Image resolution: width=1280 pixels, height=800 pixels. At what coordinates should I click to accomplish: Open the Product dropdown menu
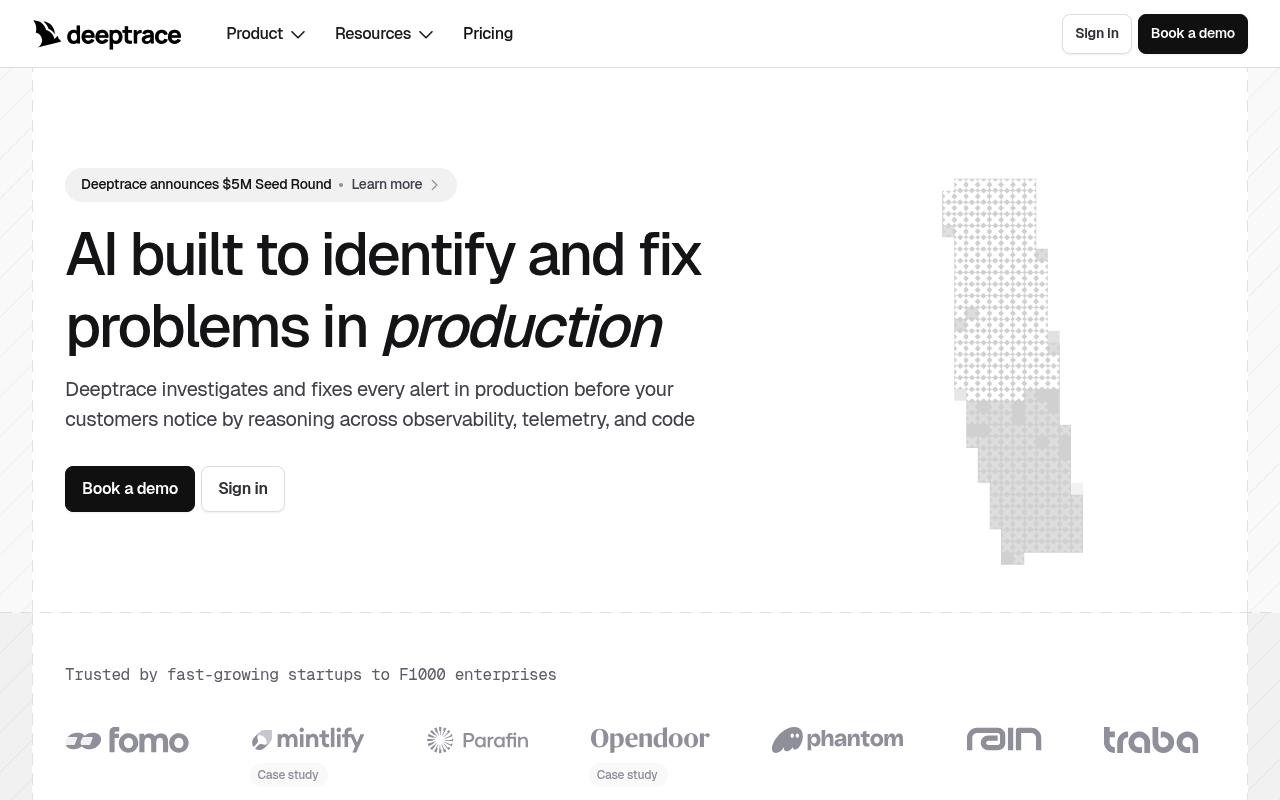point(265,34)
